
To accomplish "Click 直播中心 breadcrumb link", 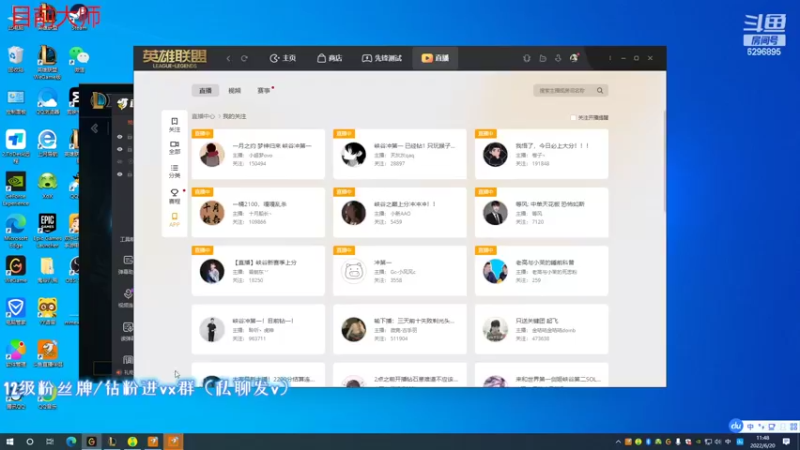I will 203,116.
